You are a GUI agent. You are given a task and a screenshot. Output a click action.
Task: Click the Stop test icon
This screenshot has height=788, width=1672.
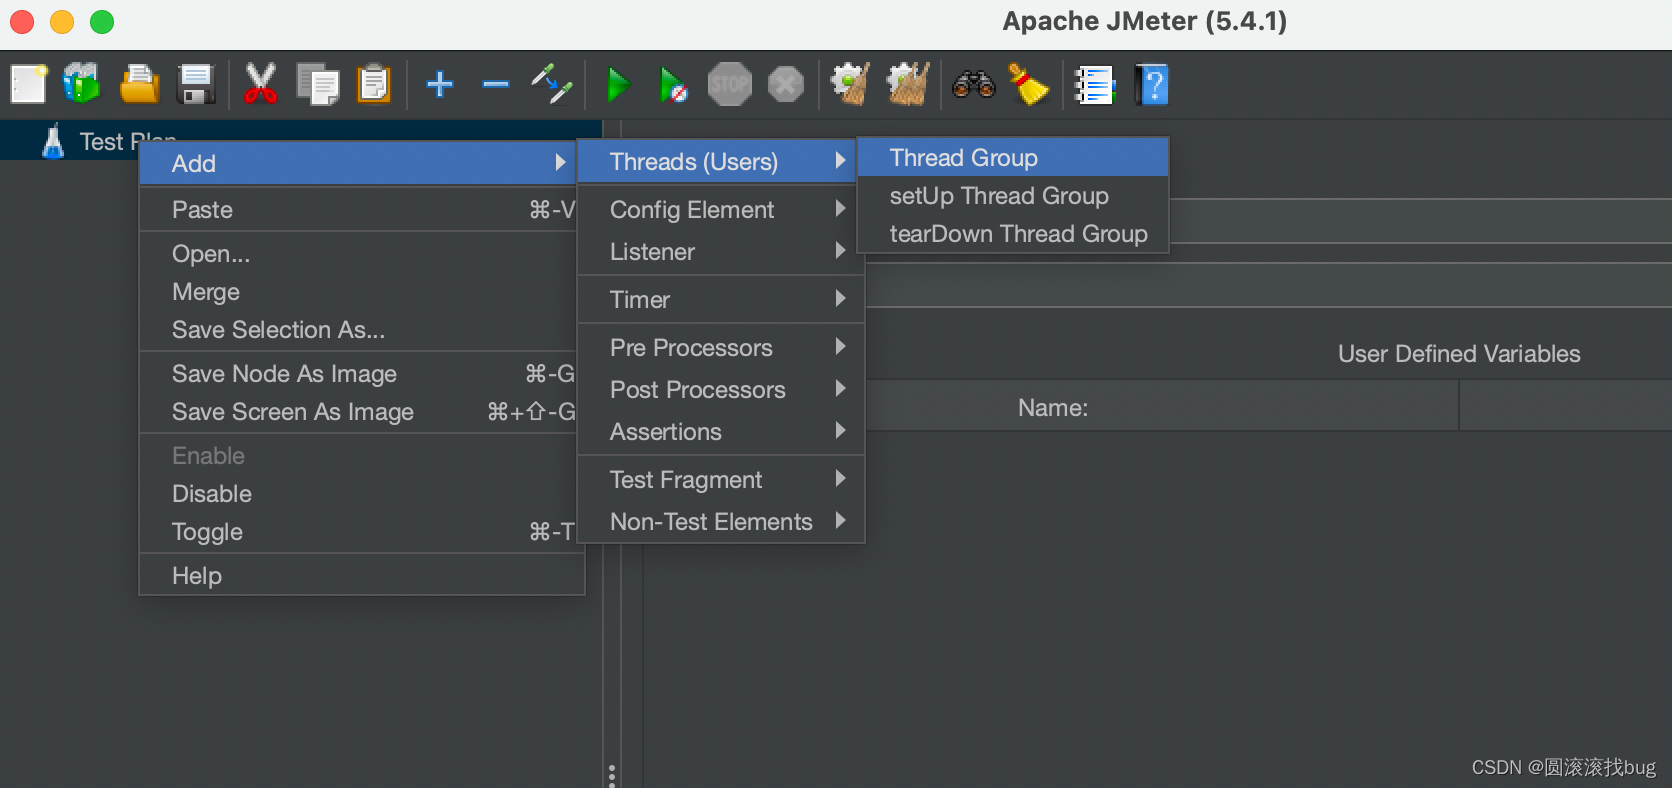point(729,84)
